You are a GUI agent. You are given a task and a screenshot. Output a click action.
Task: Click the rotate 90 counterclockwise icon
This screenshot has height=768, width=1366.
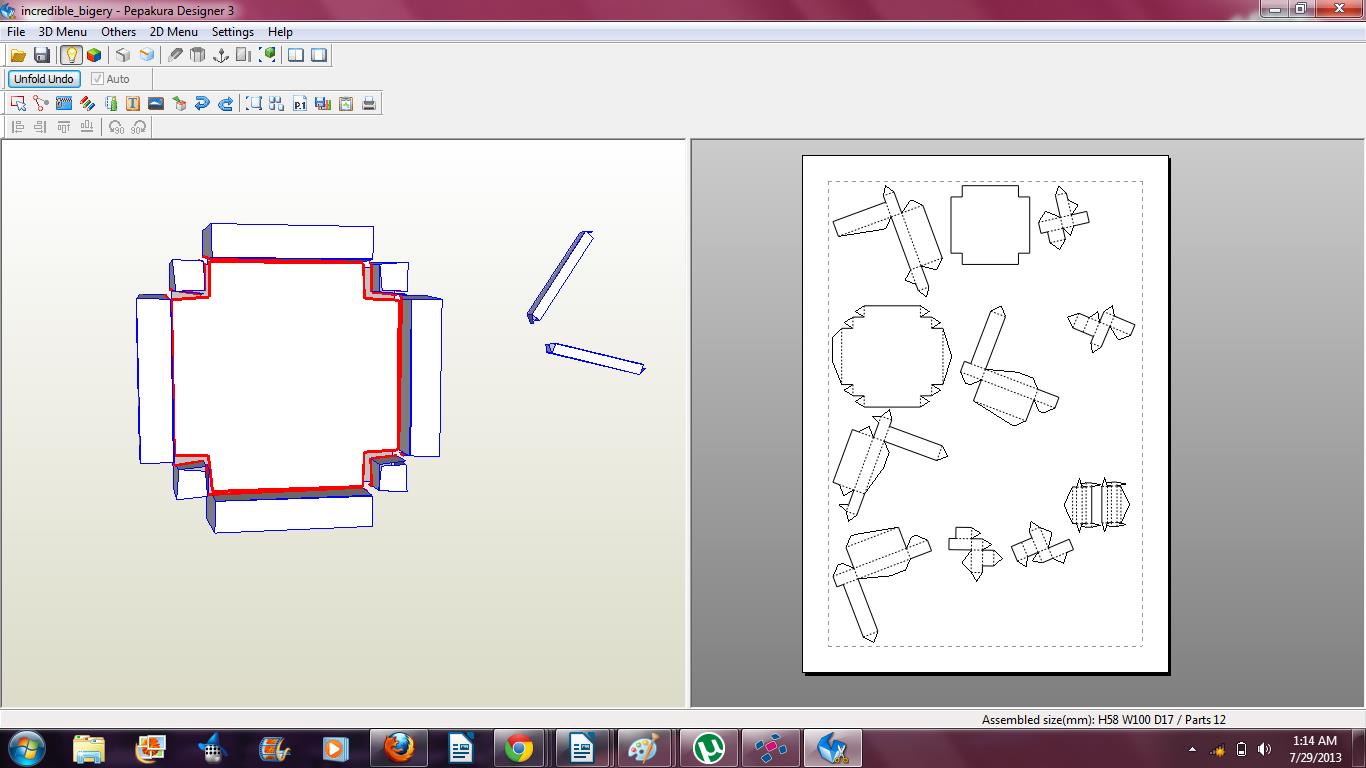point(116,127)
